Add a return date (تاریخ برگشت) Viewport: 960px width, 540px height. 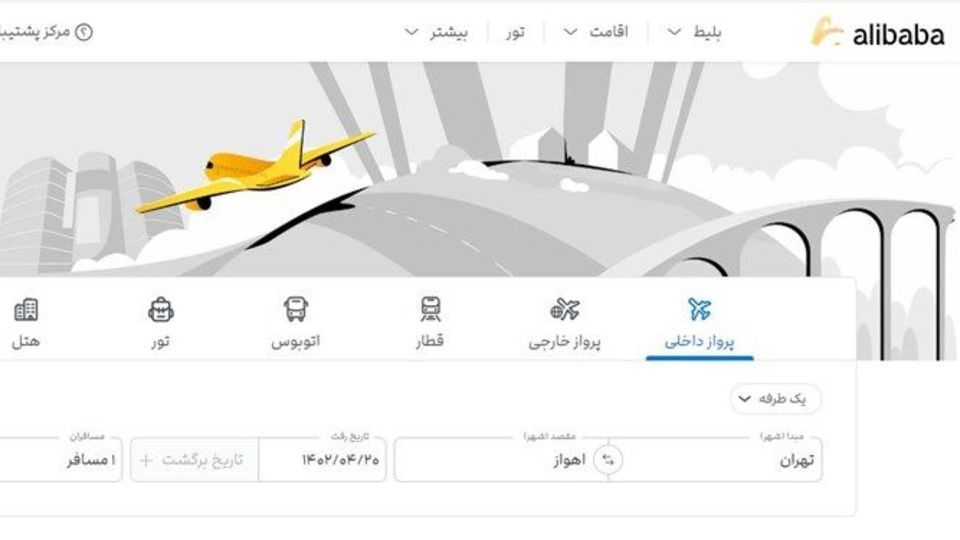[194, 460]
